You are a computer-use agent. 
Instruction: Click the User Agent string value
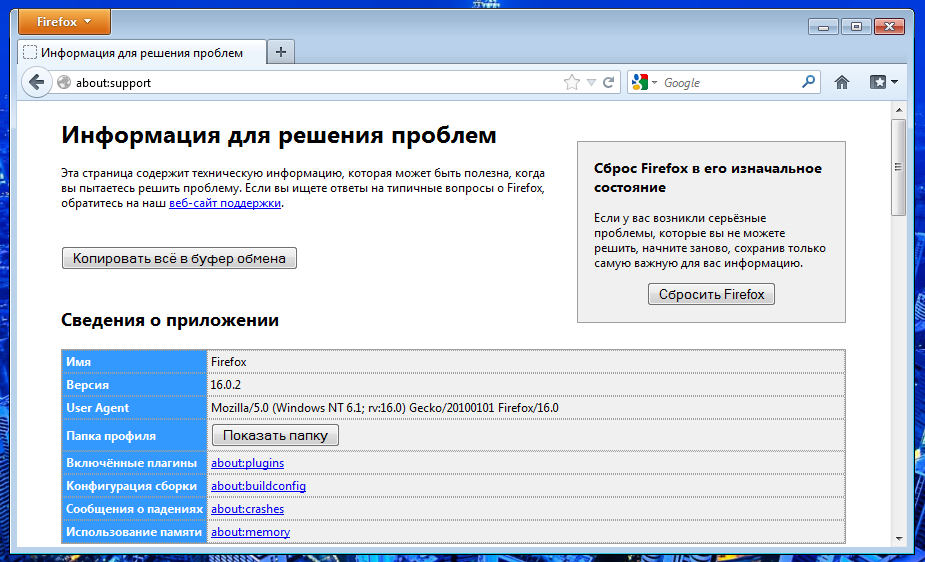coord(385,407)
